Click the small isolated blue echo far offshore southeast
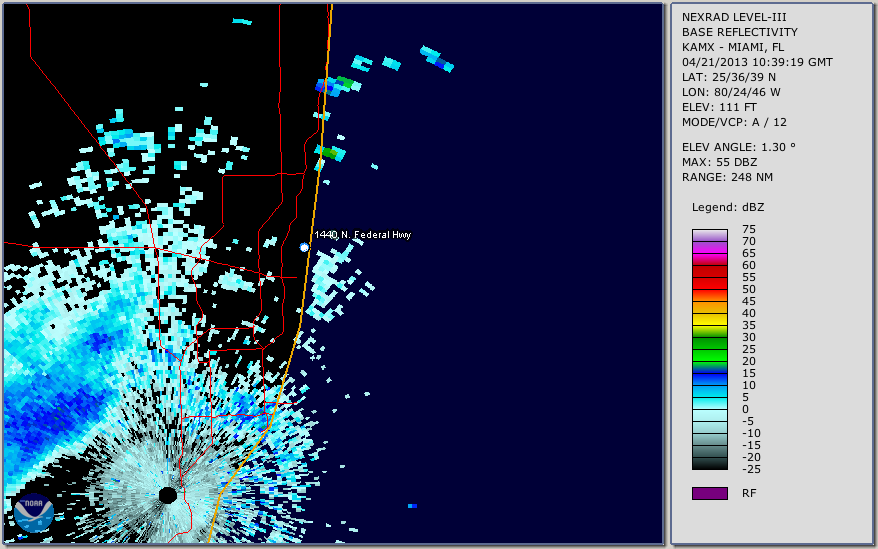The width and height of the screenshot is (878, 549). (412, 506)
